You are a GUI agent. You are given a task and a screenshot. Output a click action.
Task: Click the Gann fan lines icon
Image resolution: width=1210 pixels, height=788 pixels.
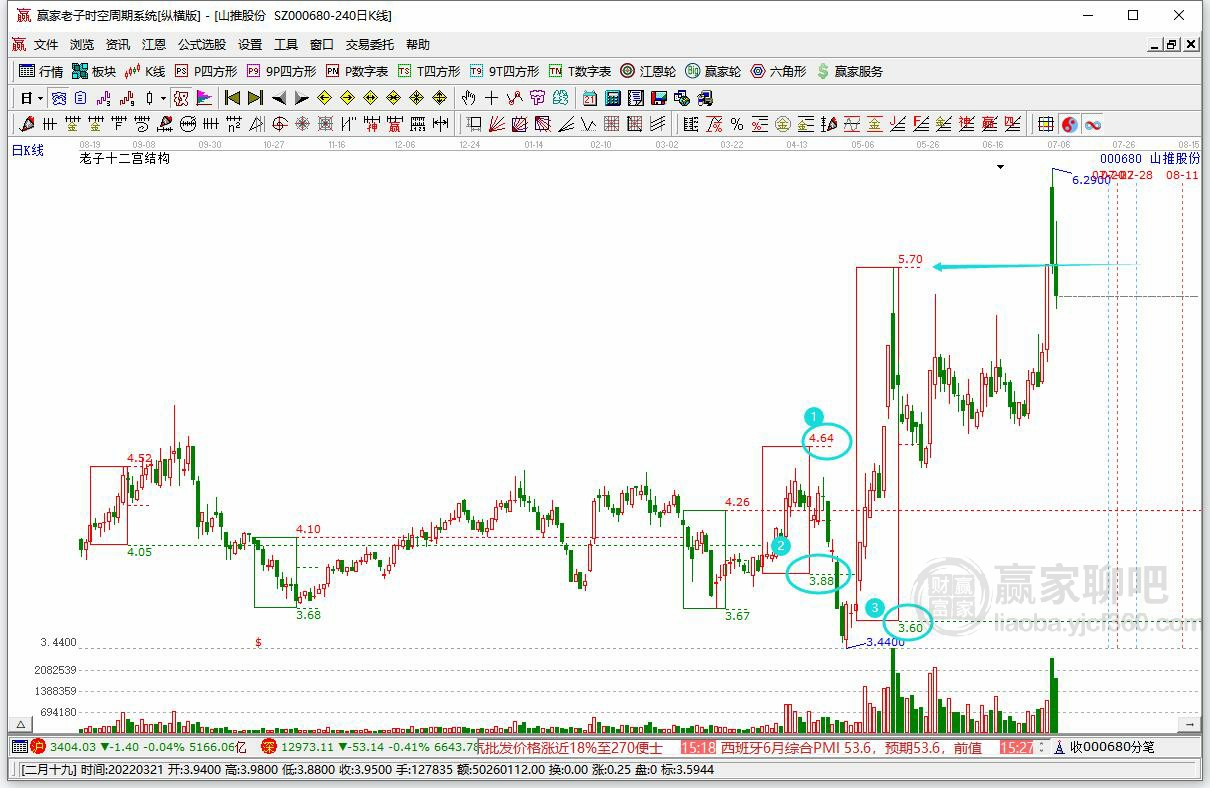tap(496, 124)
